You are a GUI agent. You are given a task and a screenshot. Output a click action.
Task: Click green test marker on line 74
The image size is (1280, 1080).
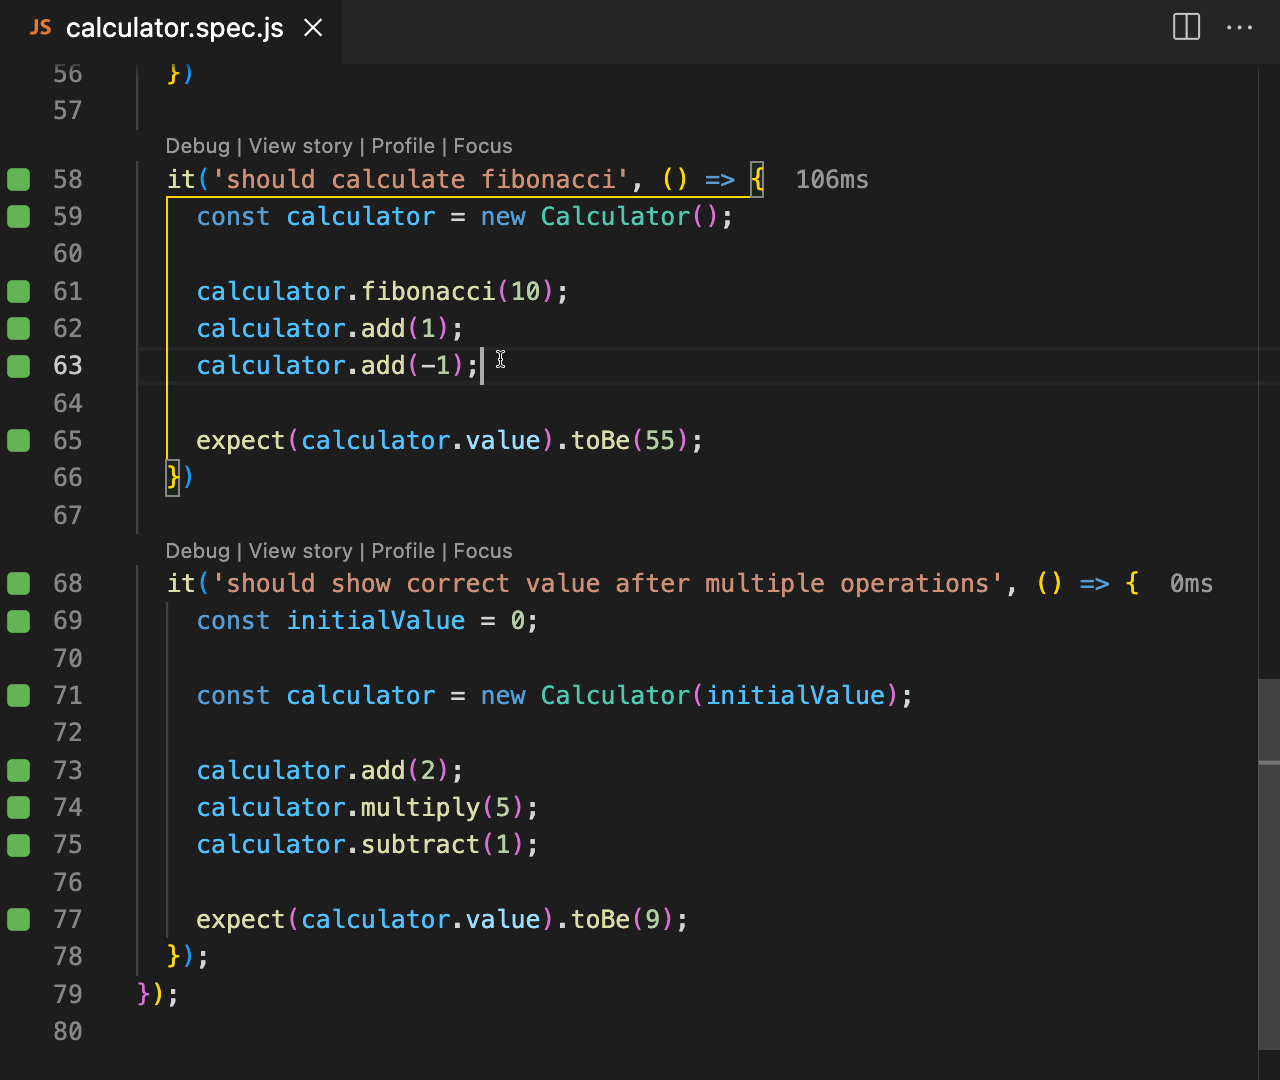(19, 807)
